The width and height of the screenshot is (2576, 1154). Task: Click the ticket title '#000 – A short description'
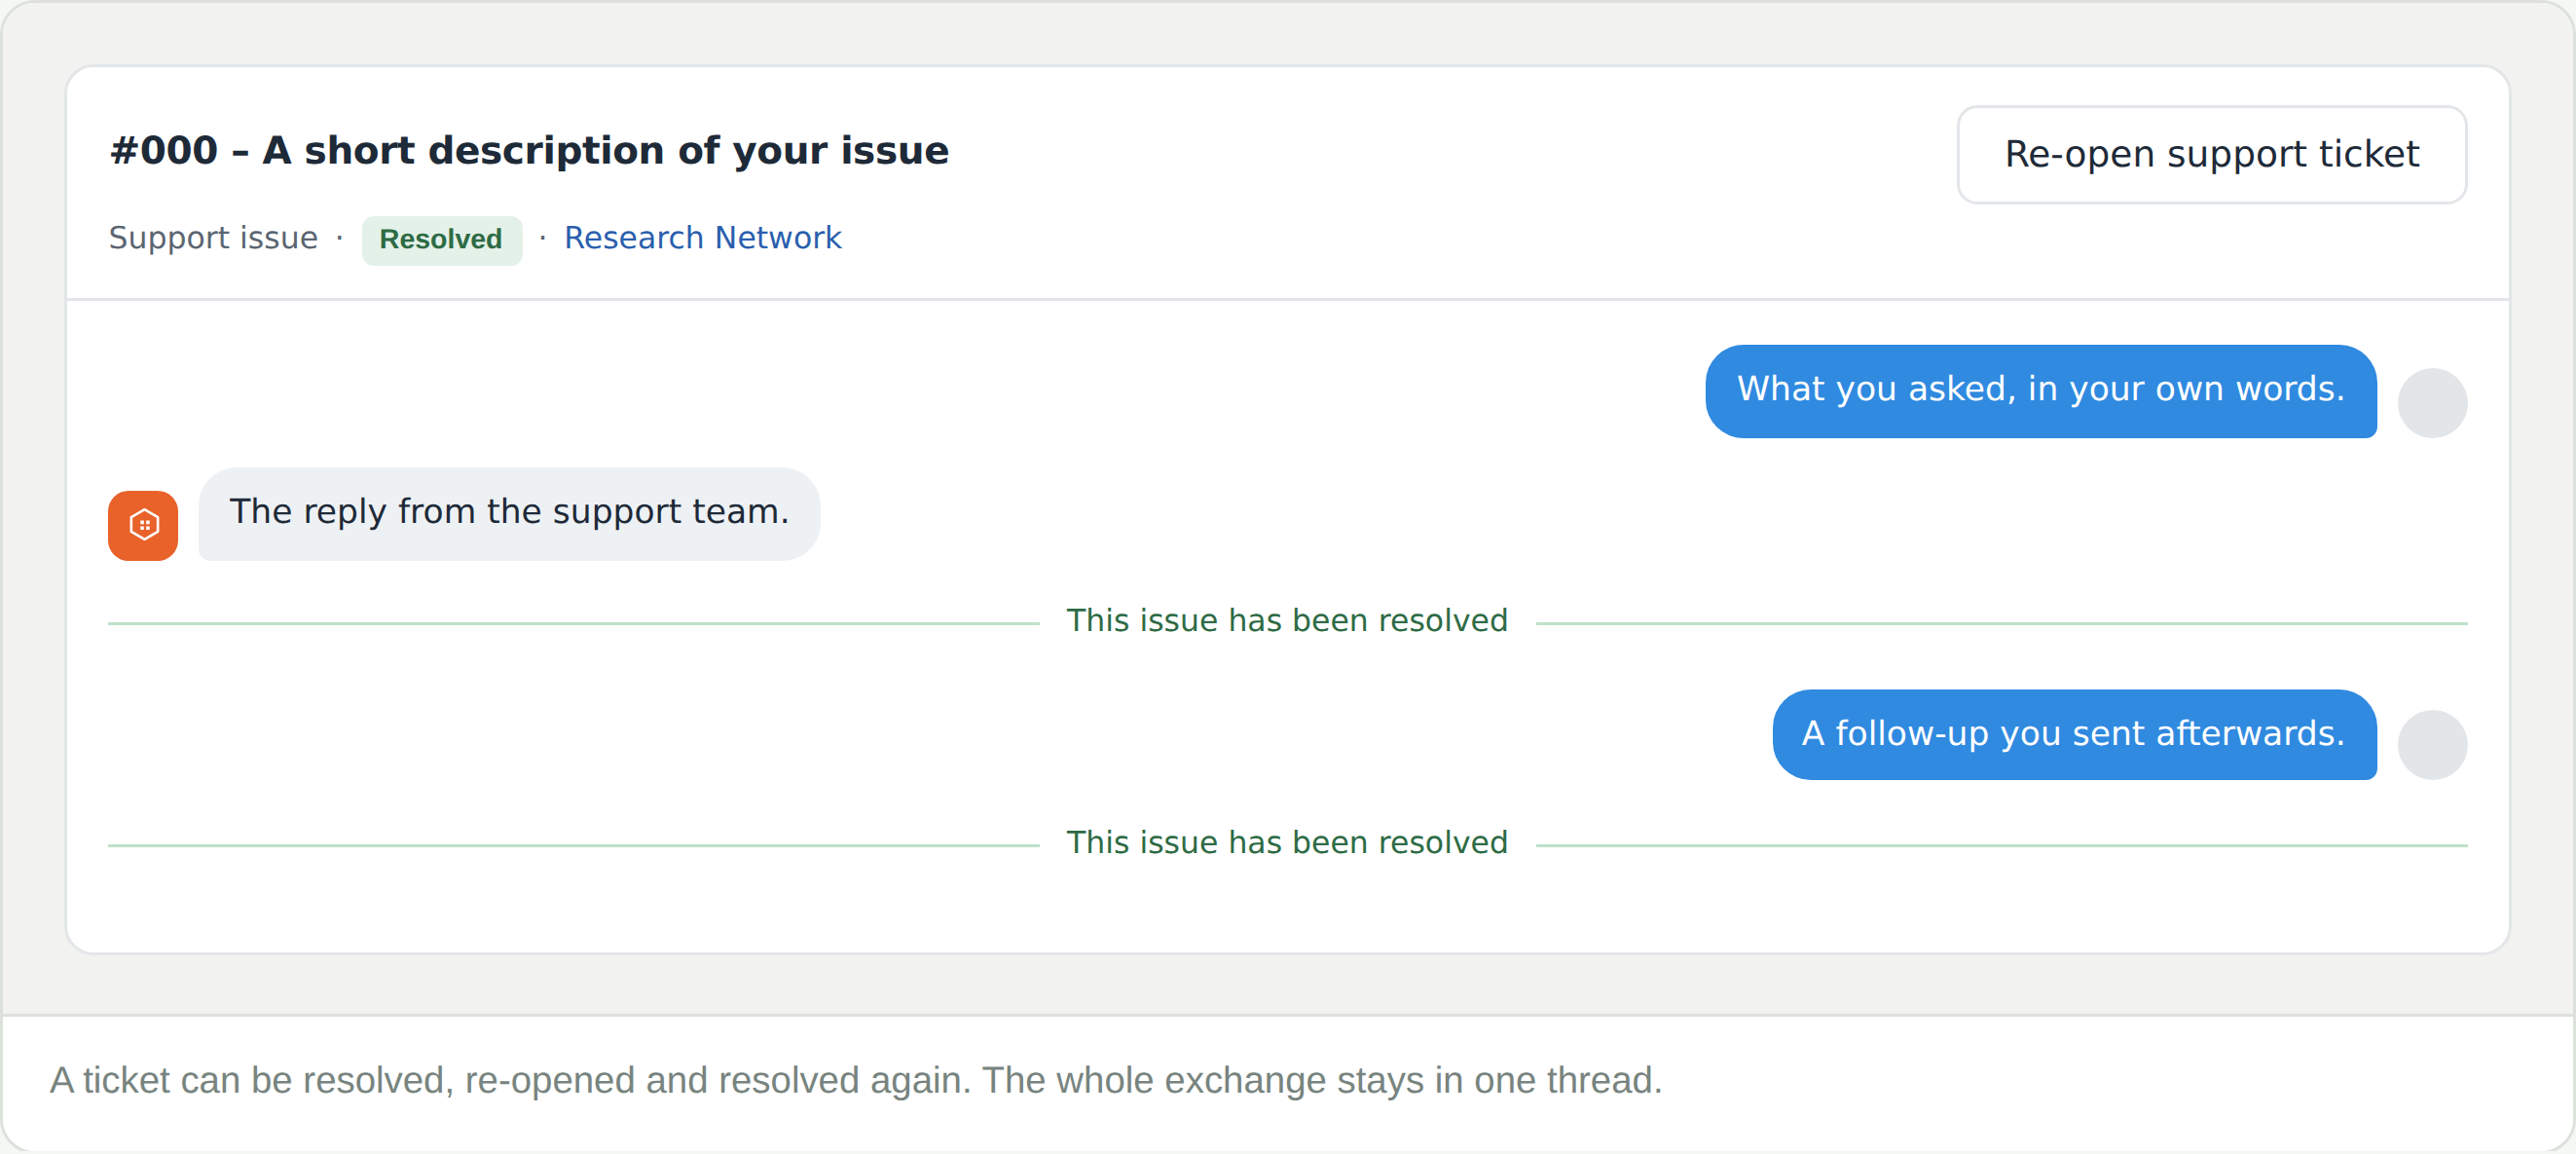[x=529, y=151]
